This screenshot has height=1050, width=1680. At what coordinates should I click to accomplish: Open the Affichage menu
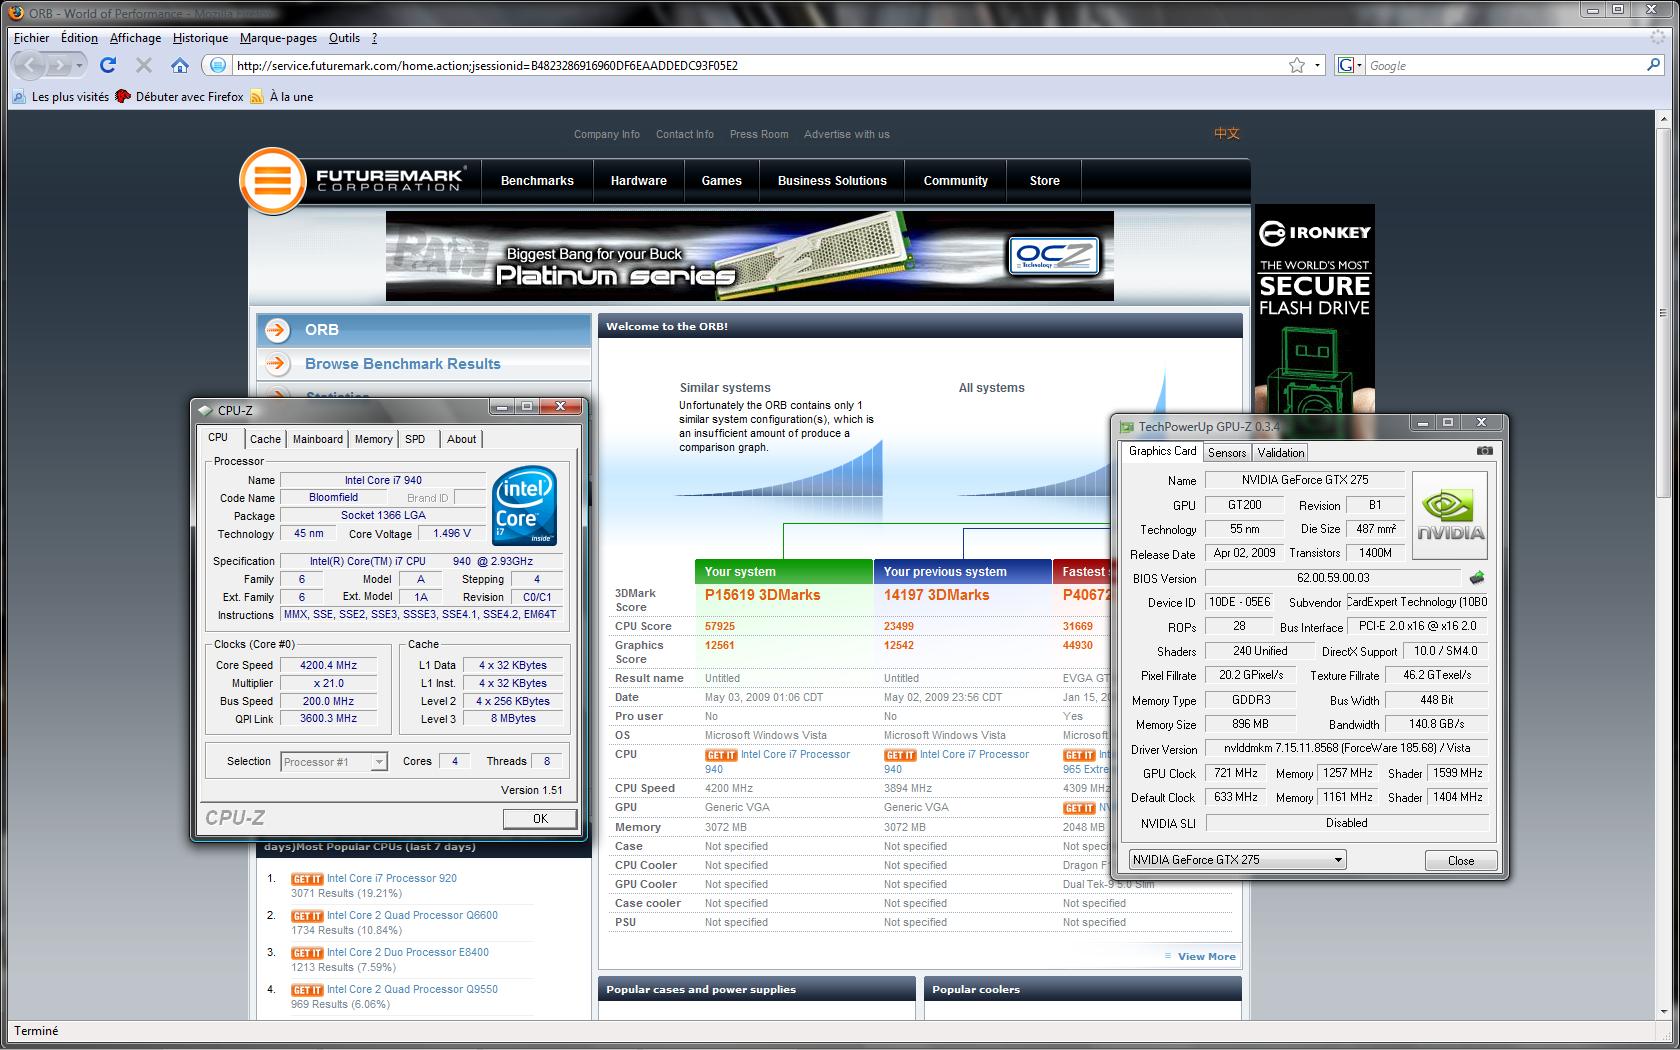click(x=135, y=38)
